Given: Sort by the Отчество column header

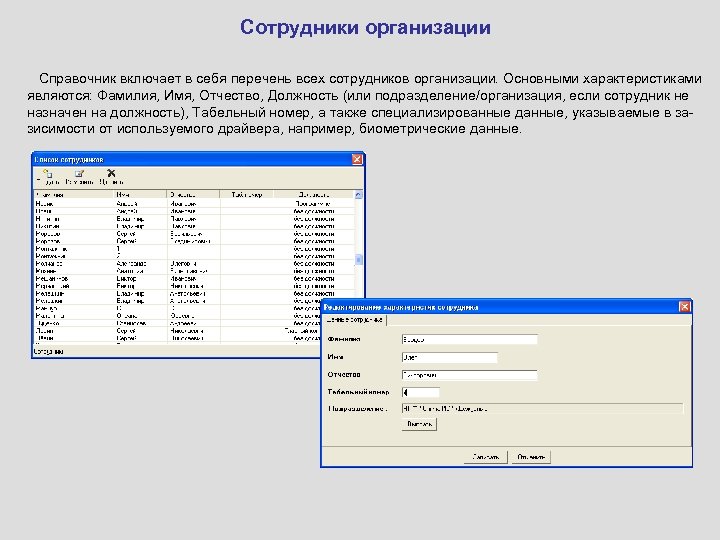Looking at the screenshot, I should tap(193, 195).
